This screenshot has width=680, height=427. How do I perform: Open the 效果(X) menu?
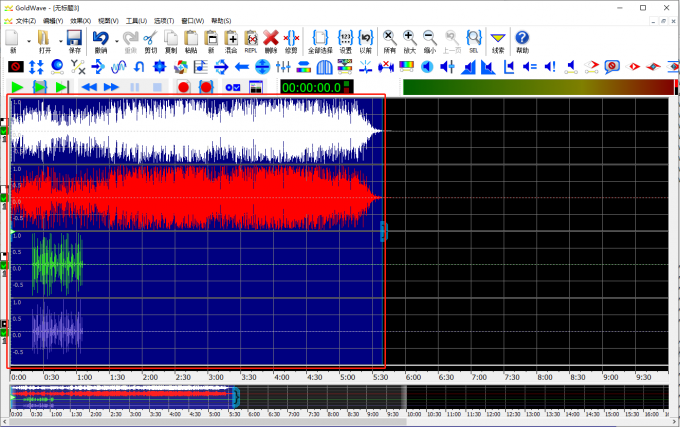point(81,21)
